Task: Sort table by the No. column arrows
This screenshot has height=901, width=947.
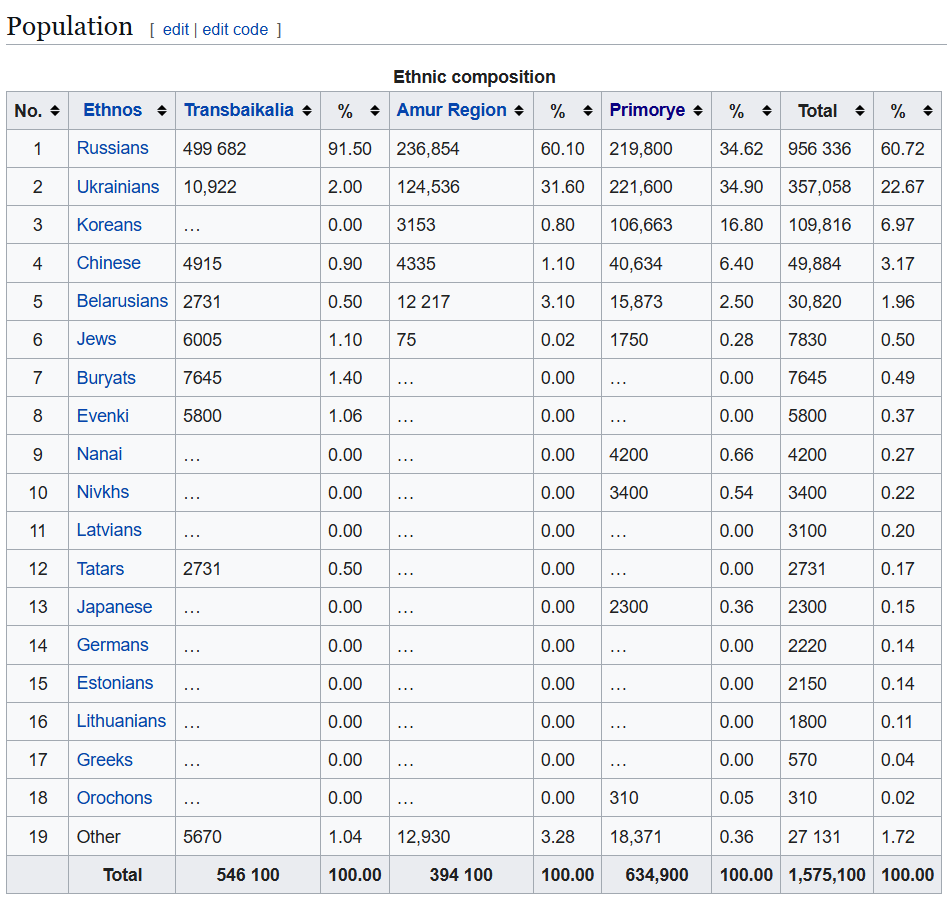Action: (55, 111)
